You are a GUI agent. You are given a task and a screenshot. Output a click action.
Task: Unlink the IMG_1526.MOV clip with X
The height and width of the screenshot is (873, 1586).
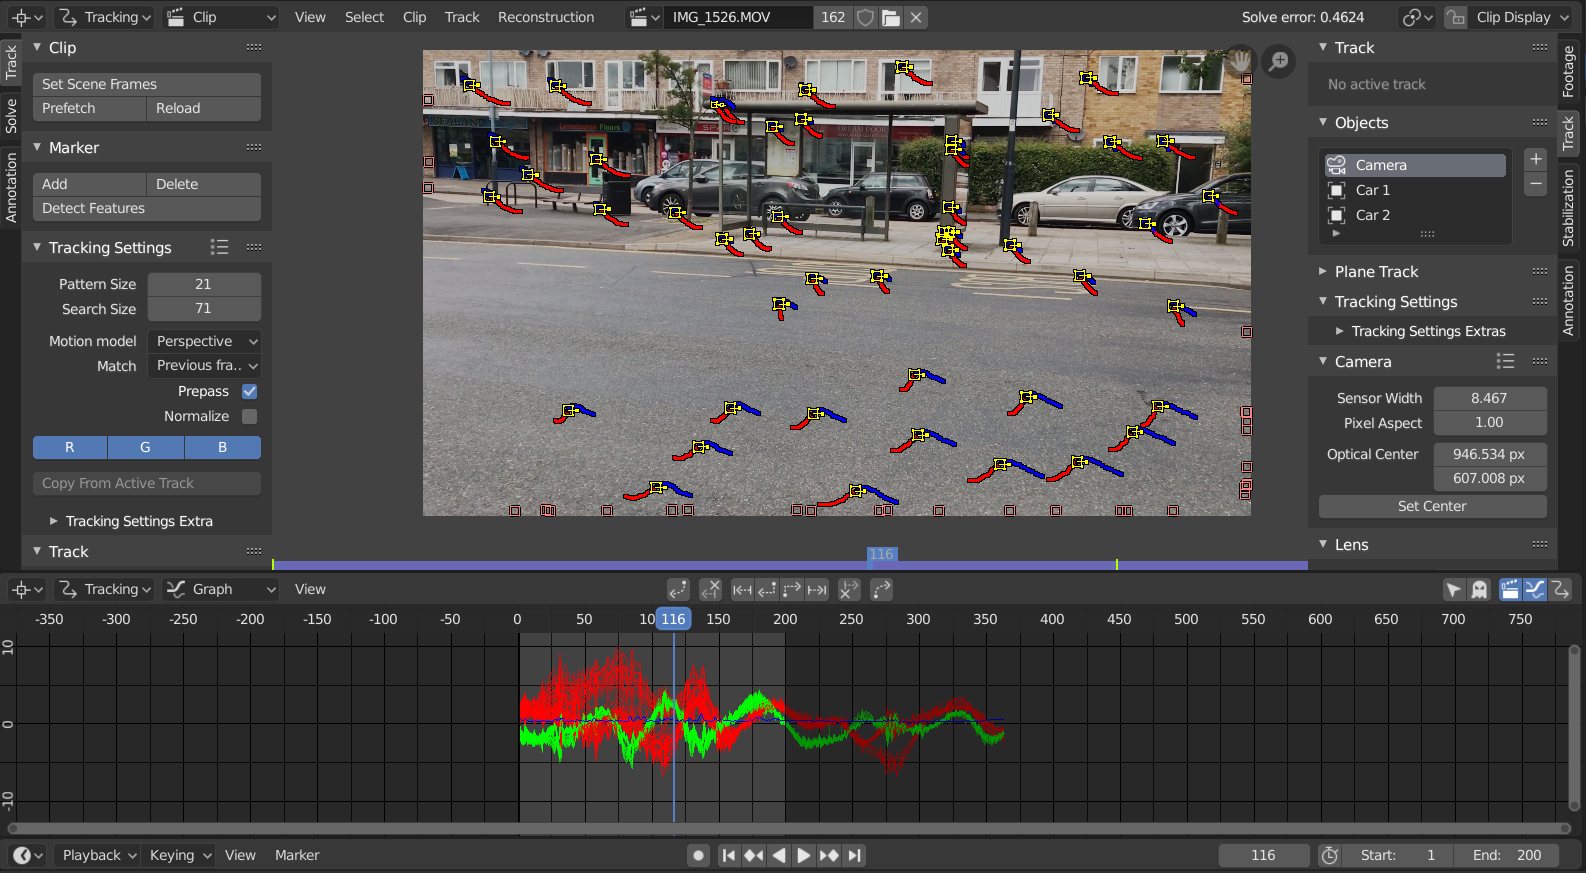[916, 17]
